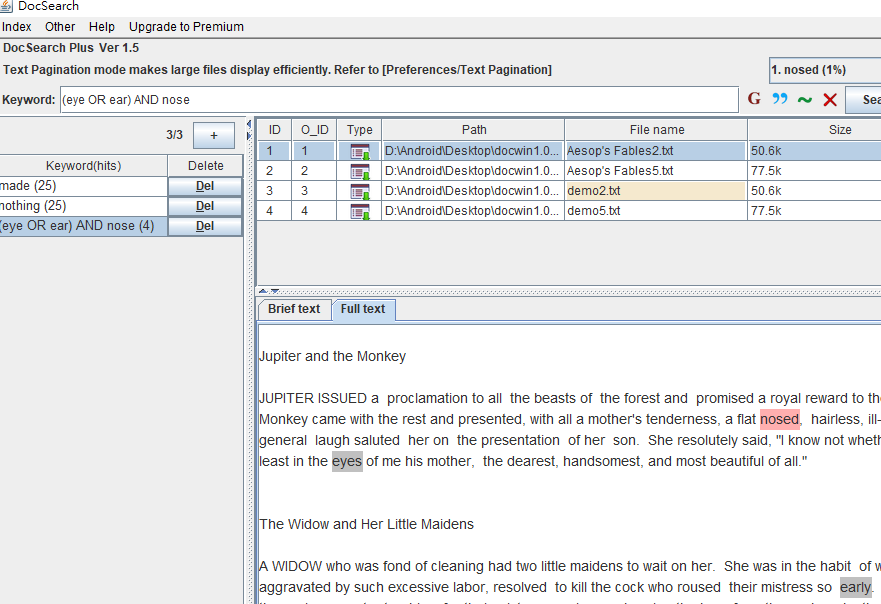Click the green tilde icon
Screen dimensions: 881x604
pyautogui.click(x=804, y=99)
